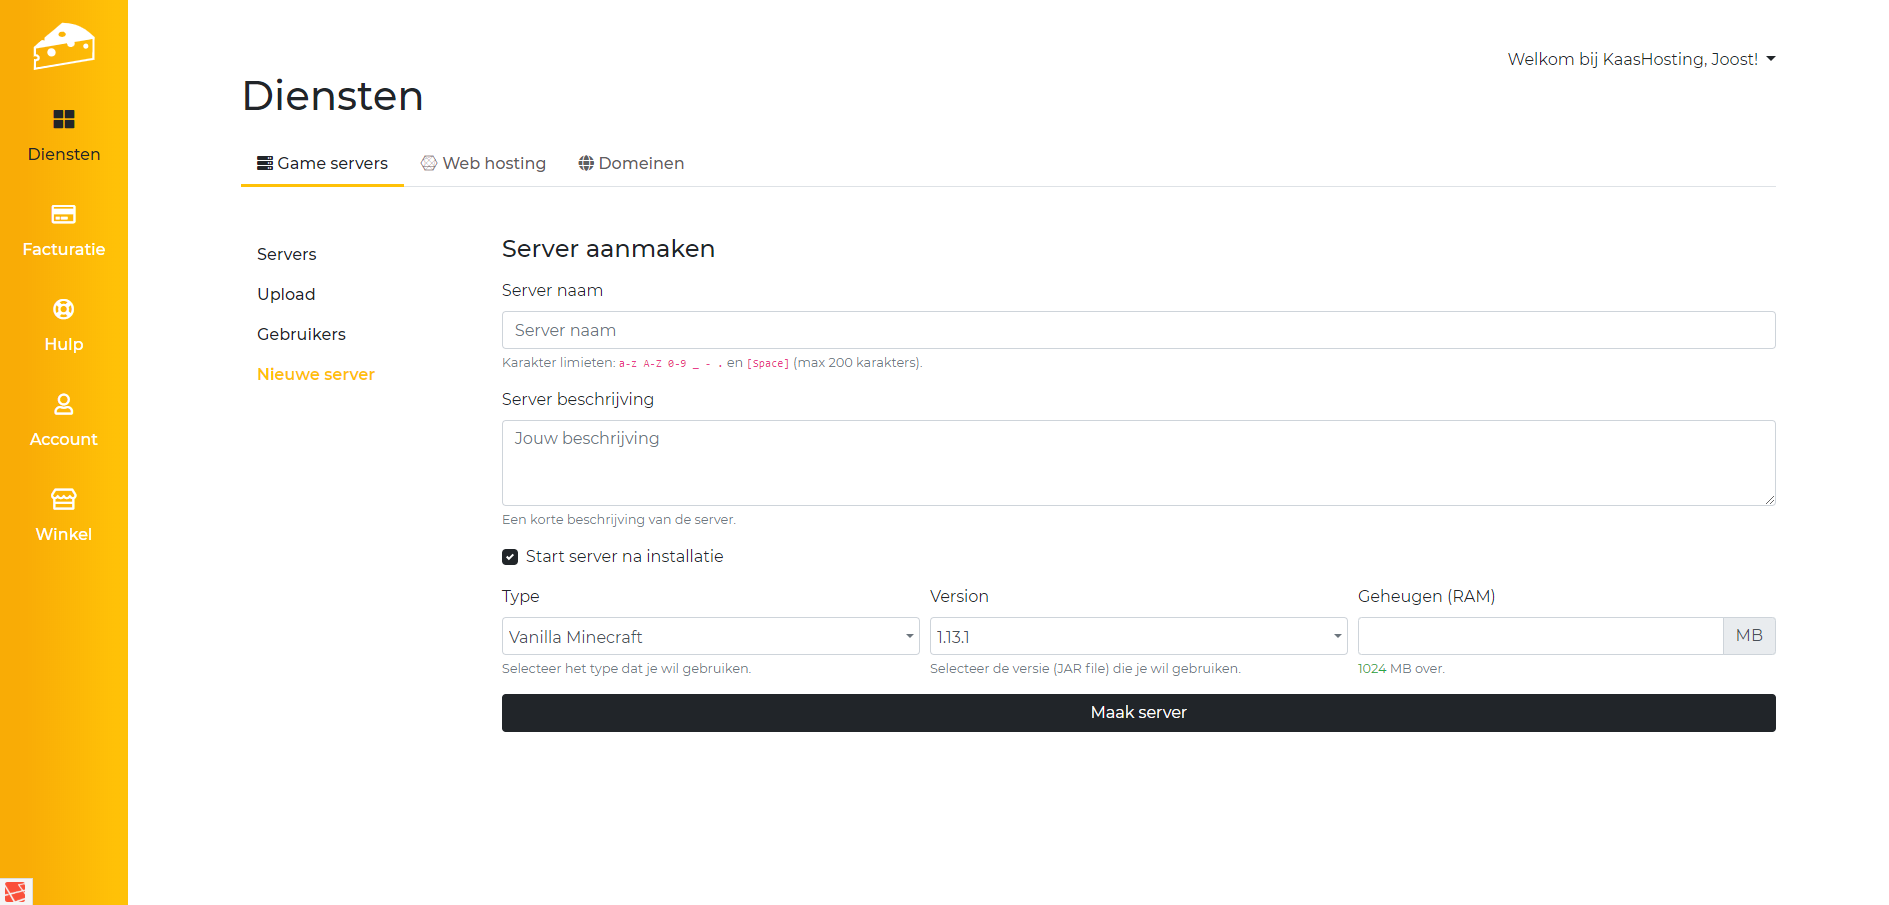Click the KaasHosting cheese logo
This screenshot has width=1889, height=905.
click(63, 46)
